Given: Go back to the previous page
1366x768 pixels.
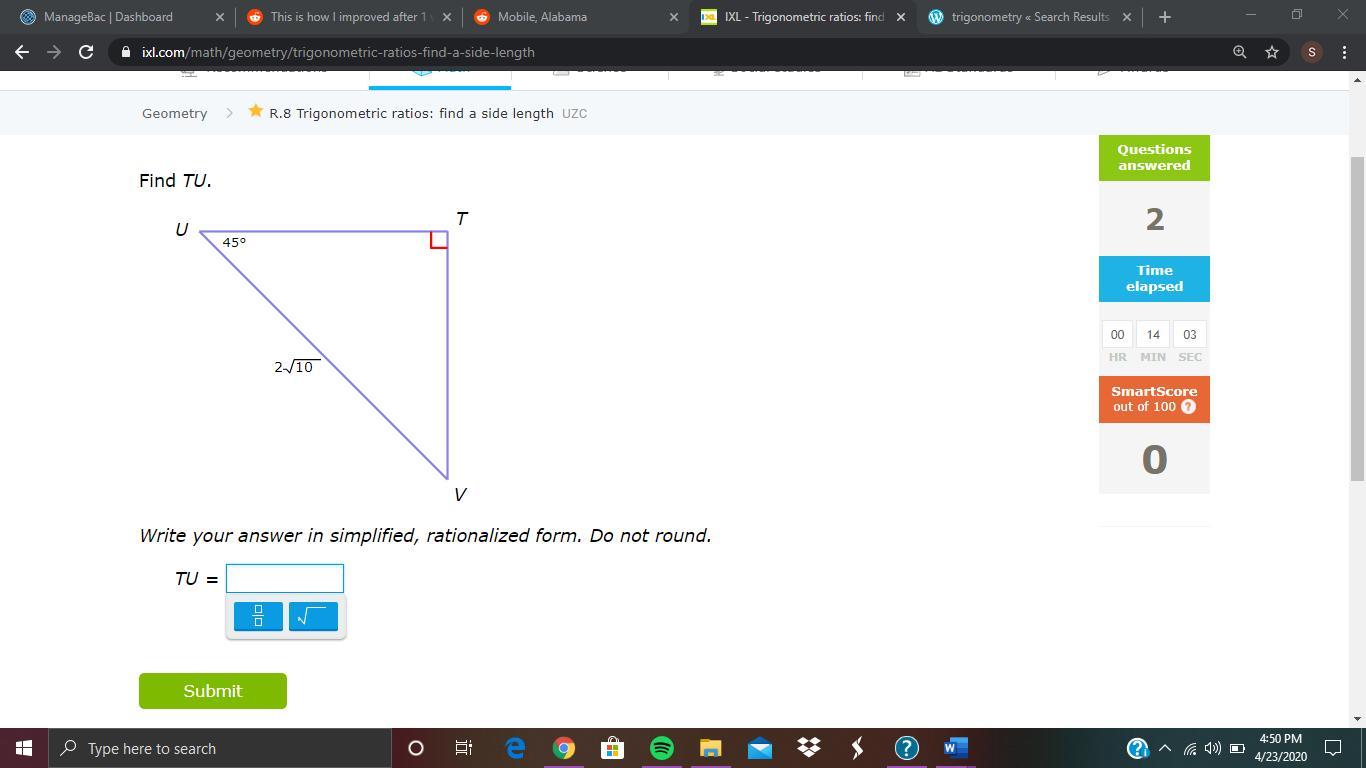Looking at the screenshot, I should pyautogui.click(x=22, y=52).
